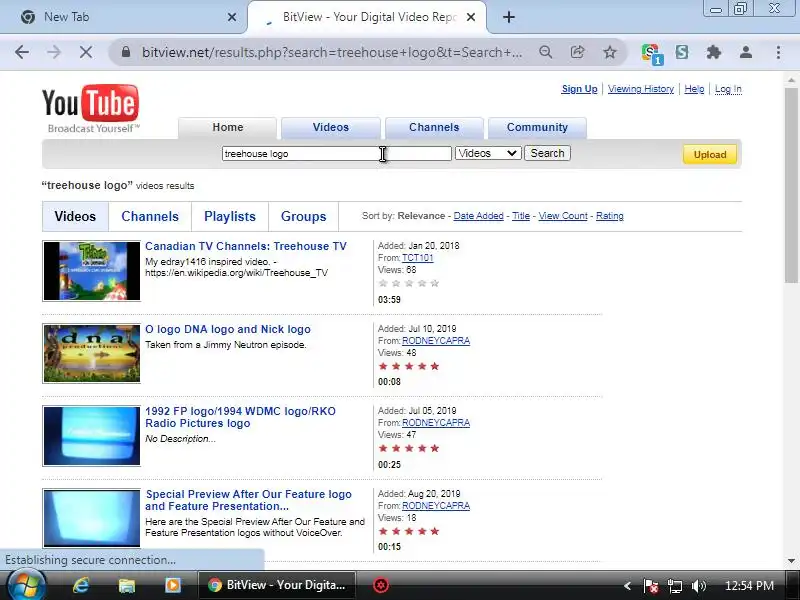Open Windows Media Player taskbar icon
This screenshot has height=600, width=800.
tap(172, 585)
